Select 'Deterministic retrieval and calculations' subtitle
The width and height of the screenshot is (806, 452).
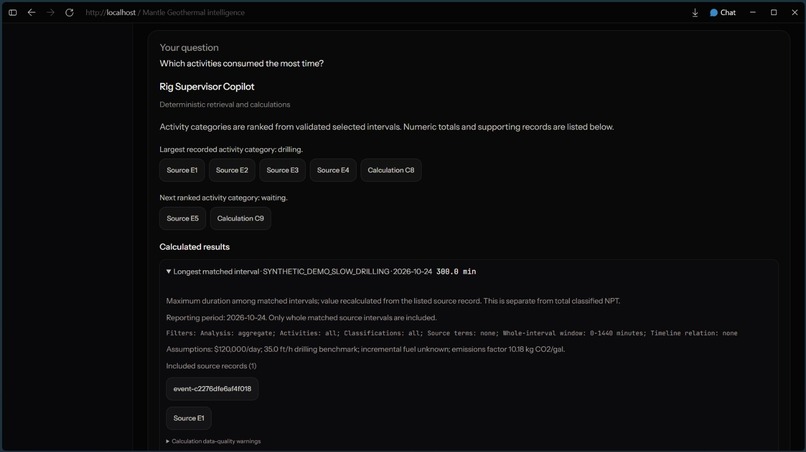(225, 104)
